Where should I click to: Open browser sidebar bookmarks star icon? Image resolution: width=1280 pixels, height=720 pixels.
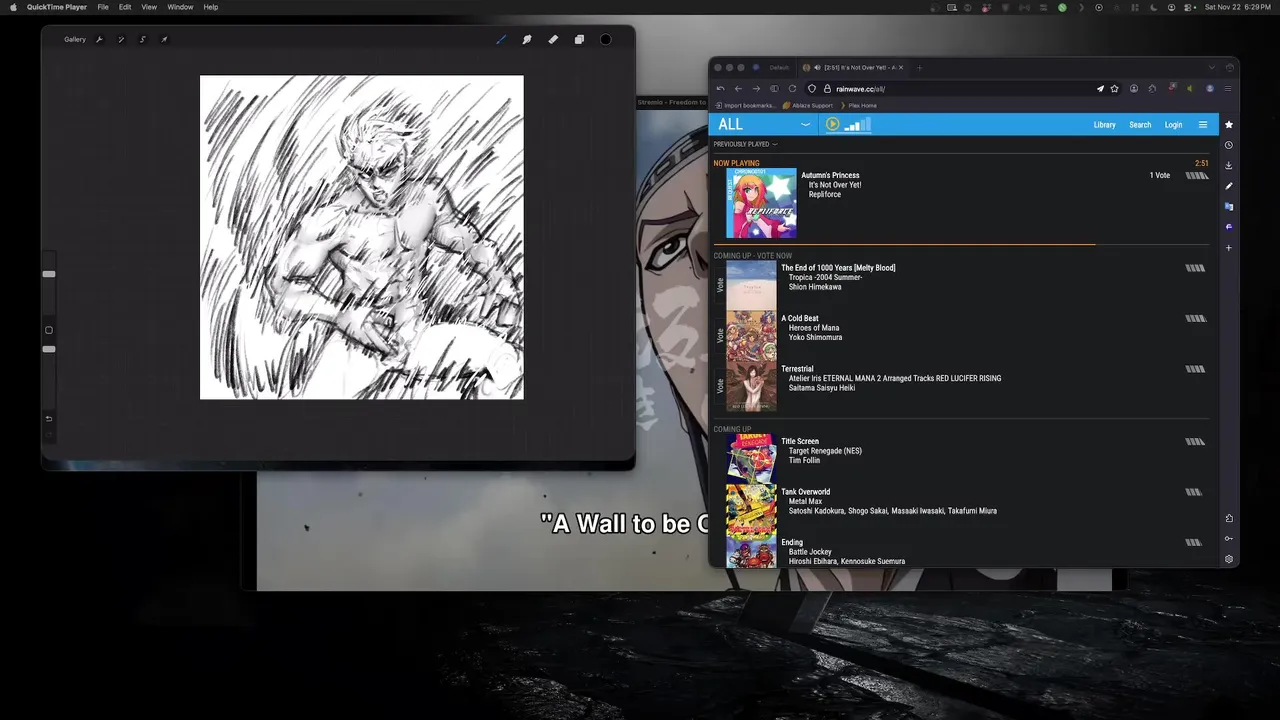point(1229,125)
